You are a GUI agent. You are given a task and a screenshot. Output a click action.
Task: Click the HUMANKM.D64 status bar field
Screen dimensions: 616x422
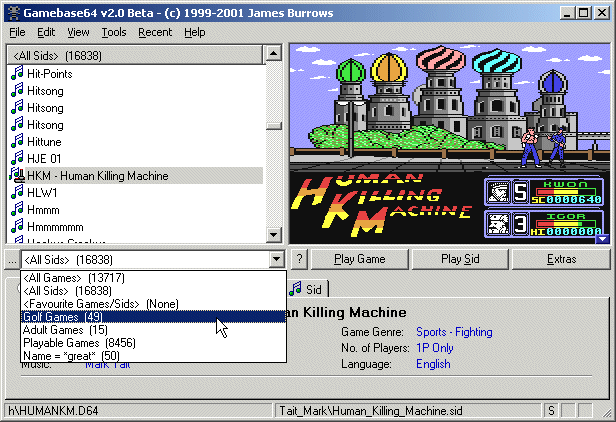tap(138, 411)
